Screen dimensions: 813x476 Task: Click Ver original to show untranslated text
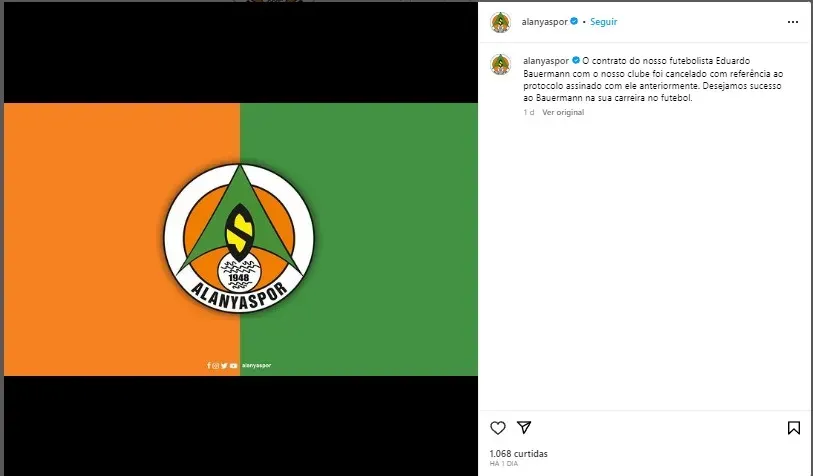click(x=563, y=112)
